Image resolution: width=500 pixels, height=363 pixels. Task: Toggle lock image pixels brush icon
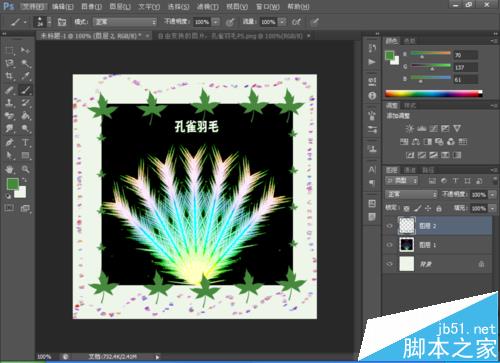(x=418, y=209)
